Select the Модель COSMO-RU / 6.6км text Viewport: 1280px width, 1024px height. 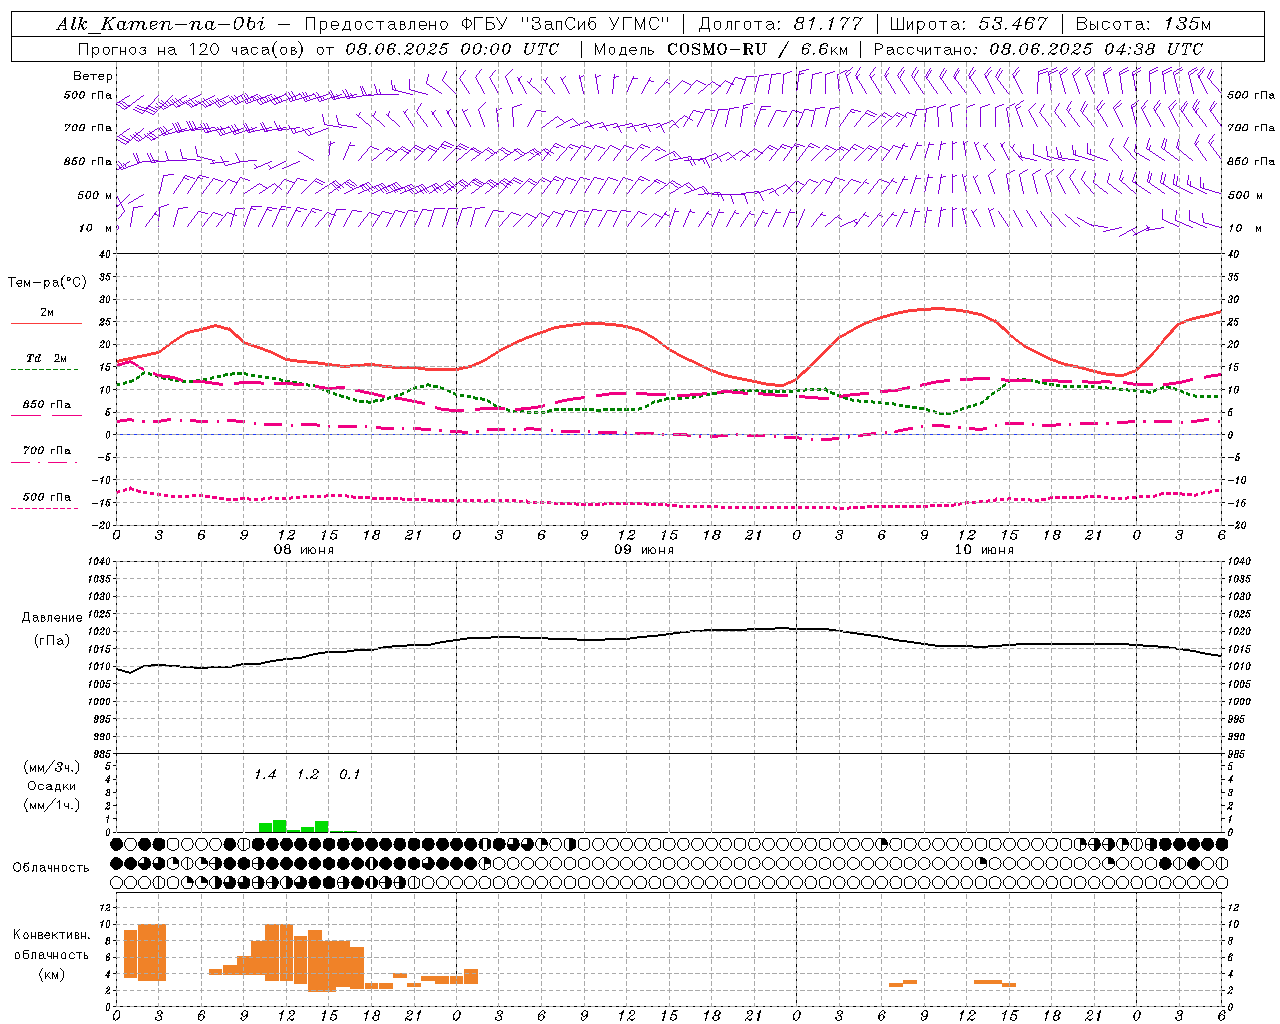point(721,49)
